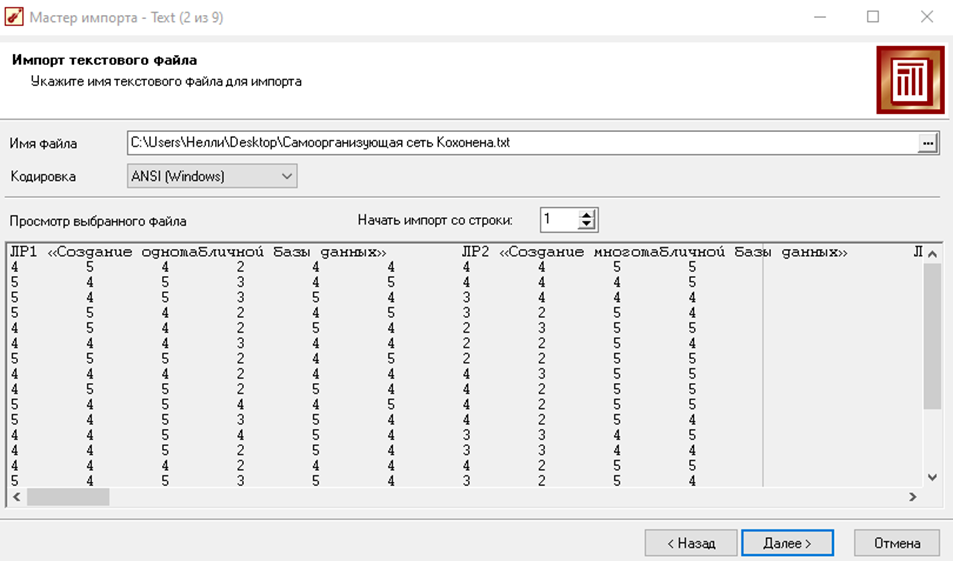Click the Кодировка label

(x=43, y=177)
